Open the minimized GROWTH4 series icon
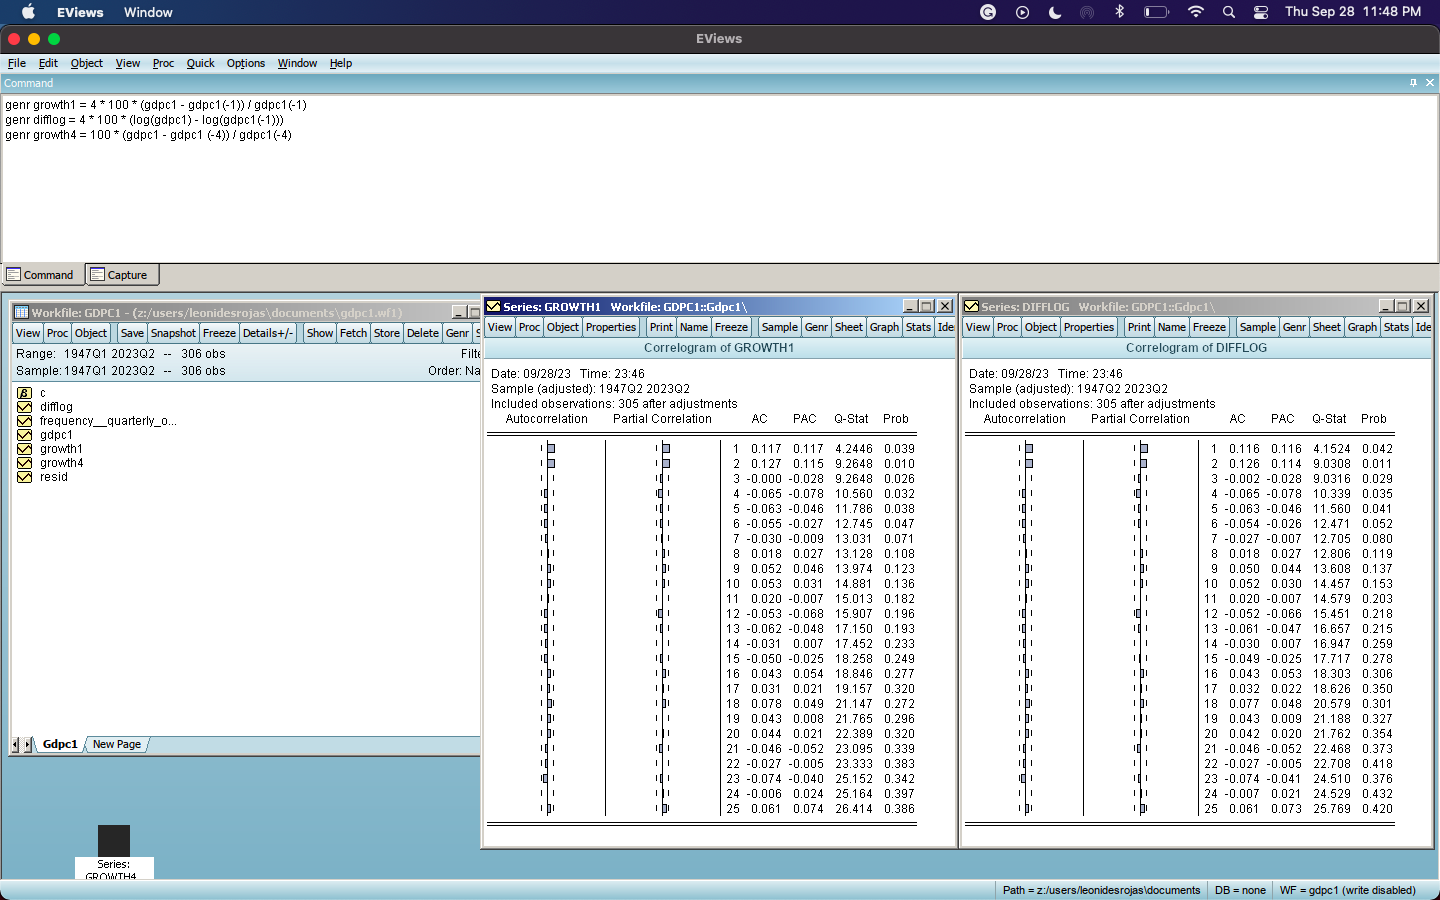 click(x=114, y=841)
